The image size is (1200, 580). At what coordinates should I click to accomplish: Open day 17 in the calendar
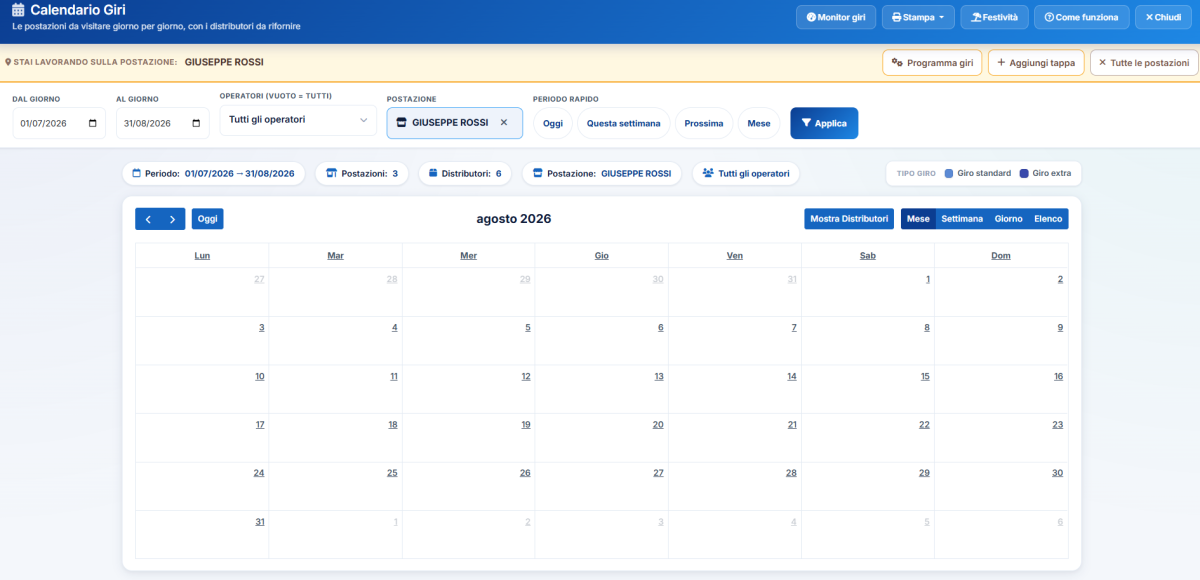(x=260, y=425)
